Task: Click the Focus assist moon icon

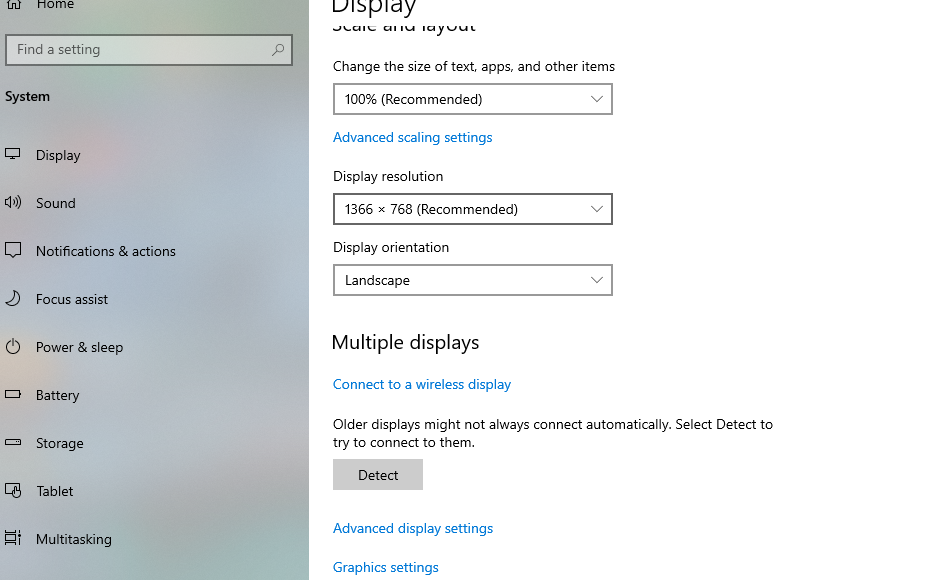Action: tap(13, 299)
